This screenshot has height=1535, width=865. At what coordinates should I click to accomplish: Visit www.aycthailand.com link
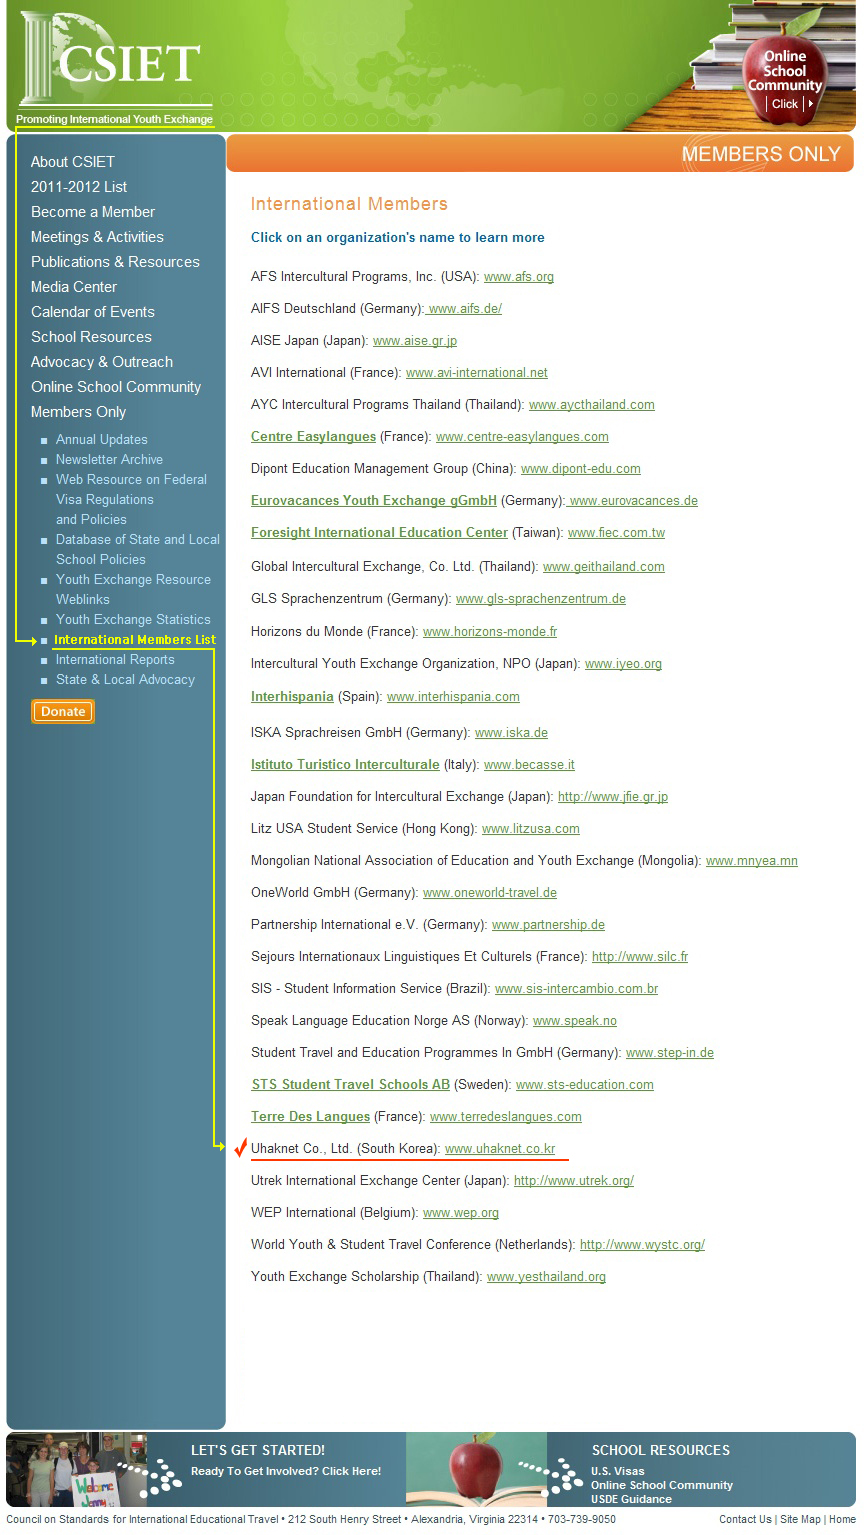(x=592, y=404)
